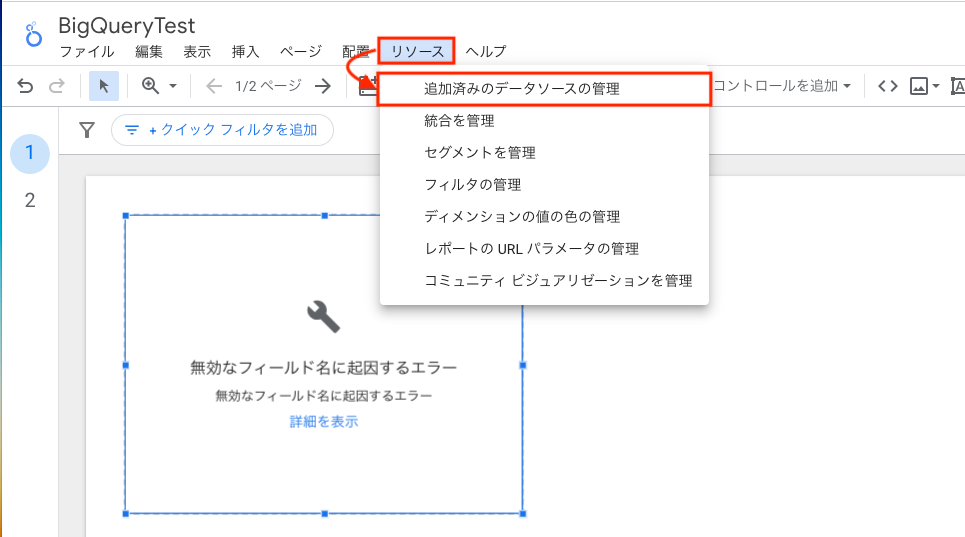The height and width of the screenshot is (537, 965).
Task: Click the insert image icon
Action: (919, 86)
